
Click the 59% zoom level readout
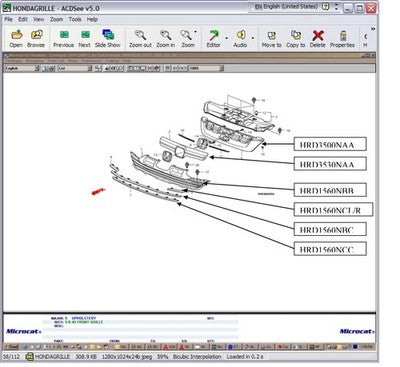(x=163, y=357)
